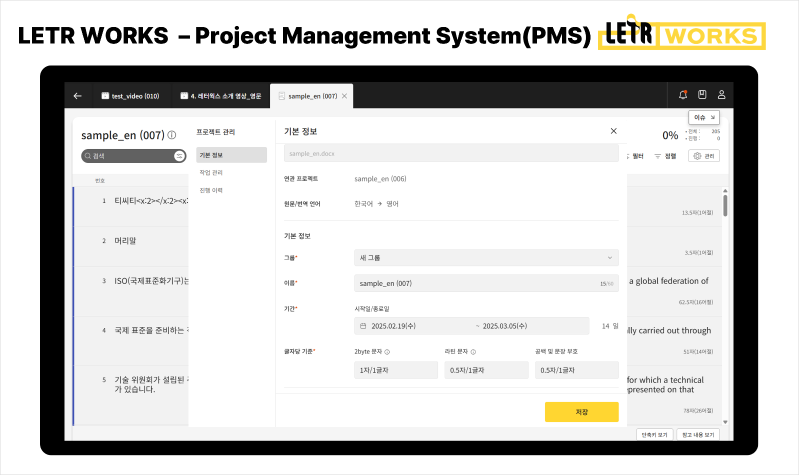Click the 라틴 문자 field 0.5자/1글자

pyautogui.click(x=486, y=370)
